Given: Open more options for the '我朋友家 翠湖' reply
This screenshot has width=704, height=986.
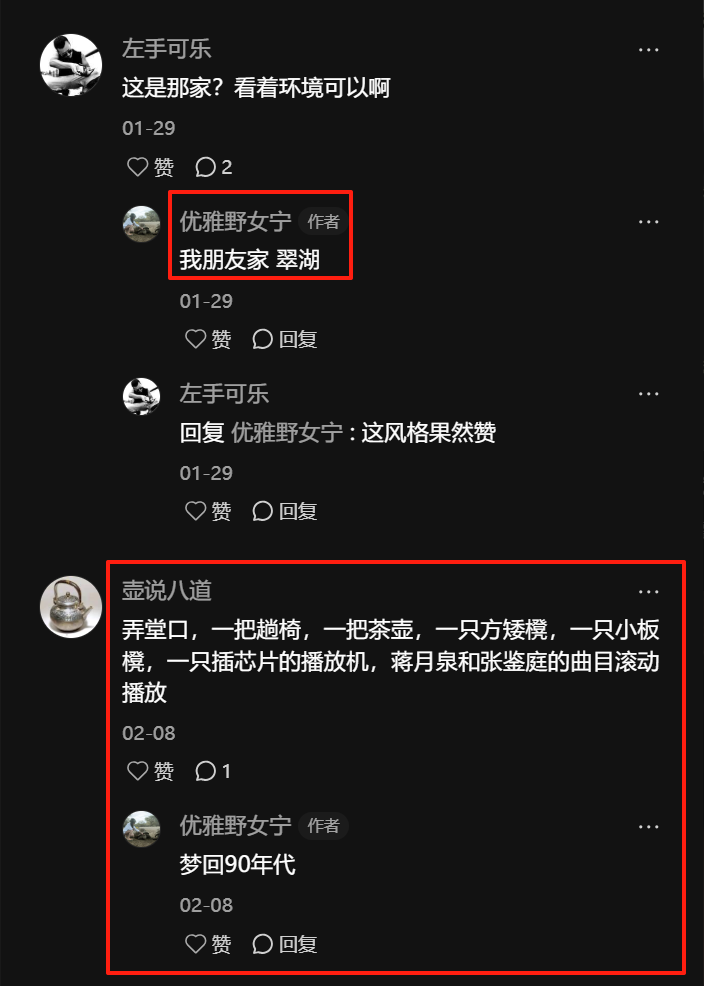Looking at the screenshot, I should coord(648,222).
